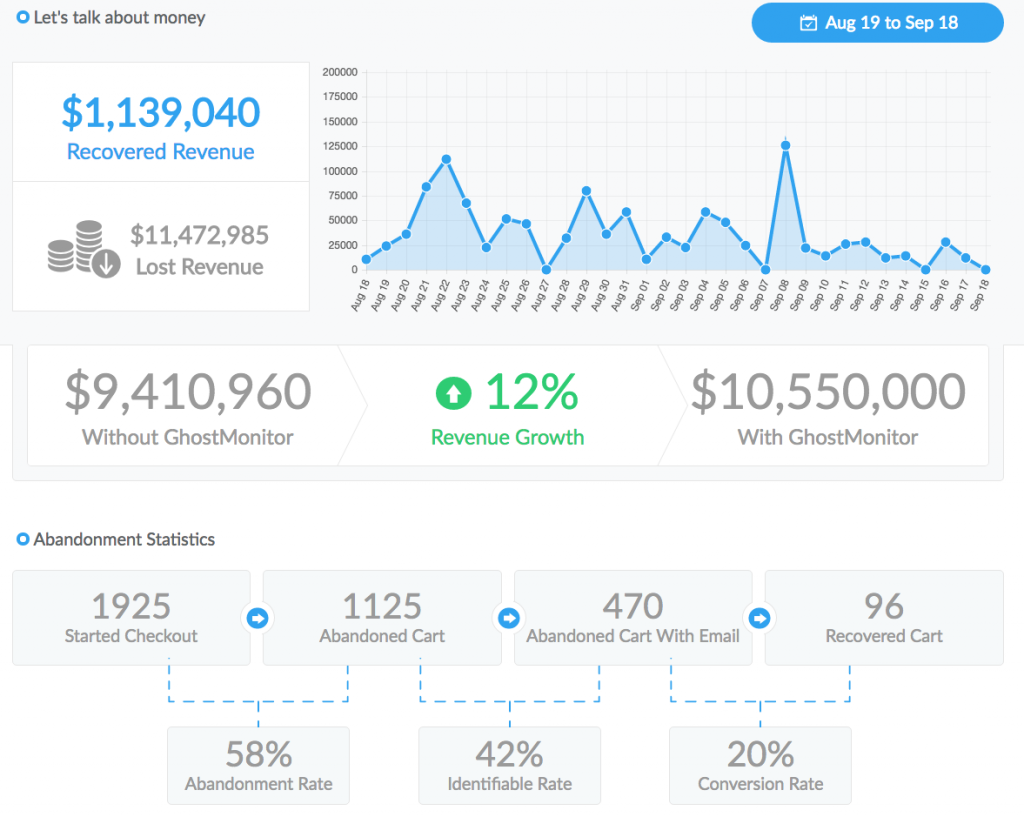
Task: Select the Aug 22 chart data point
Action: (x=446, y=160)
